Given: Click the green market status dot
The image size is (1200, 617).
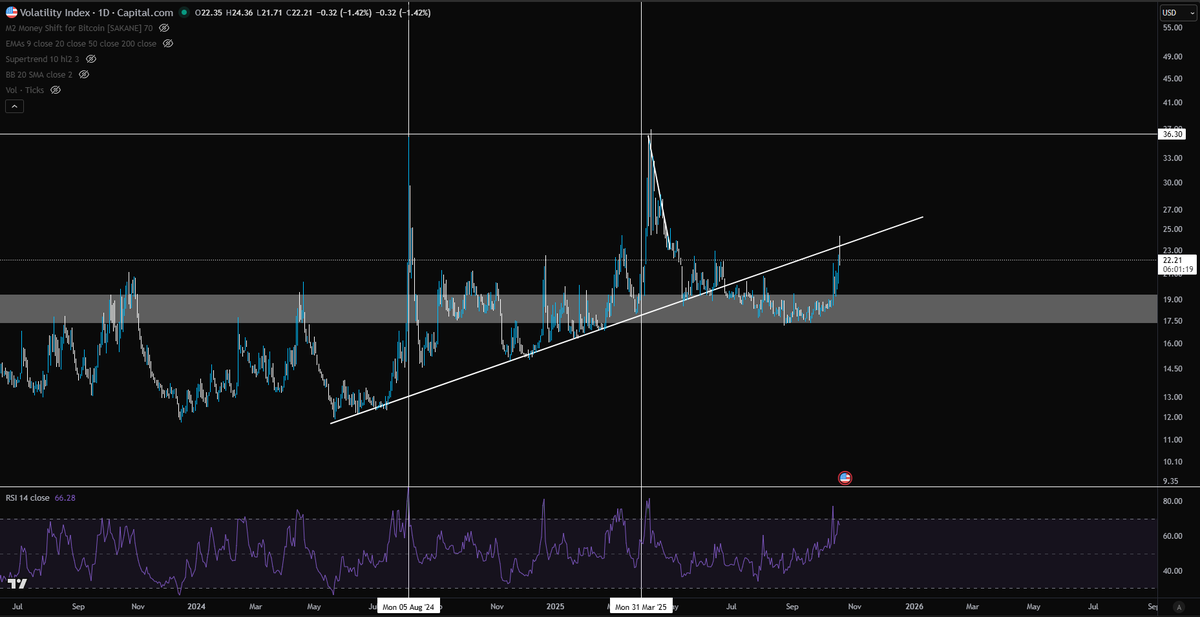Looking at the screenshot, I should [x=185, y=12].
